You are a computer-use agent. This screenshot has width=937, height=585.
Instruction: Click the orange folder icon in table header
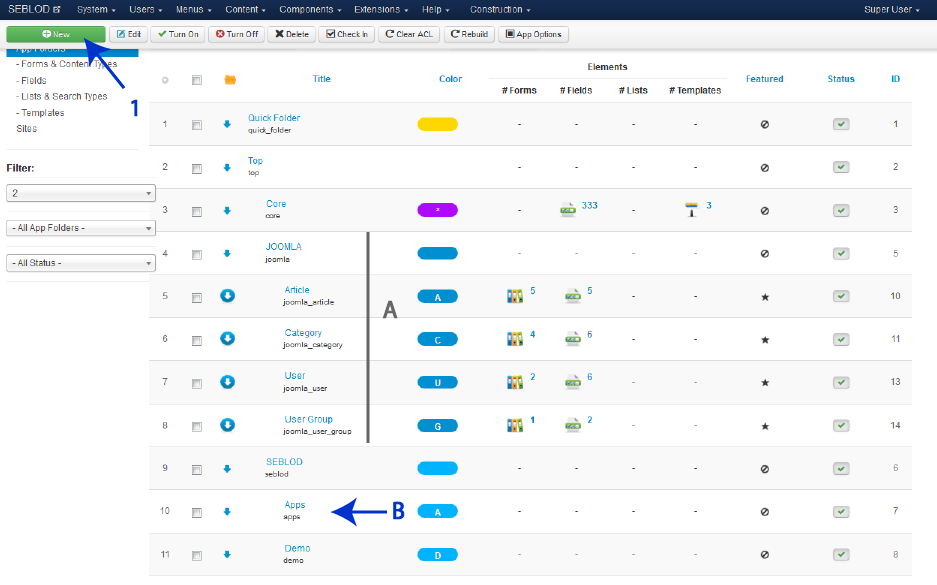pyautogui.click(x=230, y=79)
